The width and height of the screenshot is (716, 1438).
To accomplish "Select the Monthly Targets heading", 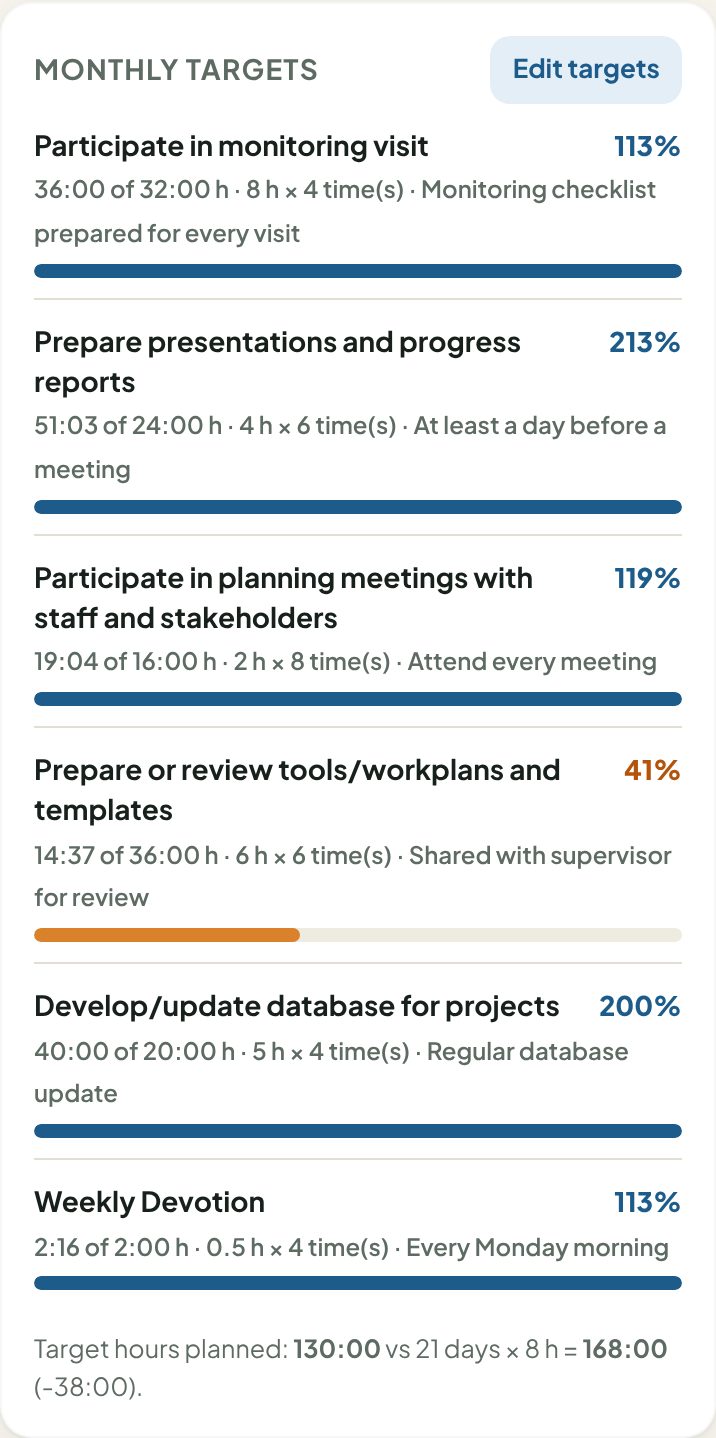I will pyautogui.click(x=176, y=70).
